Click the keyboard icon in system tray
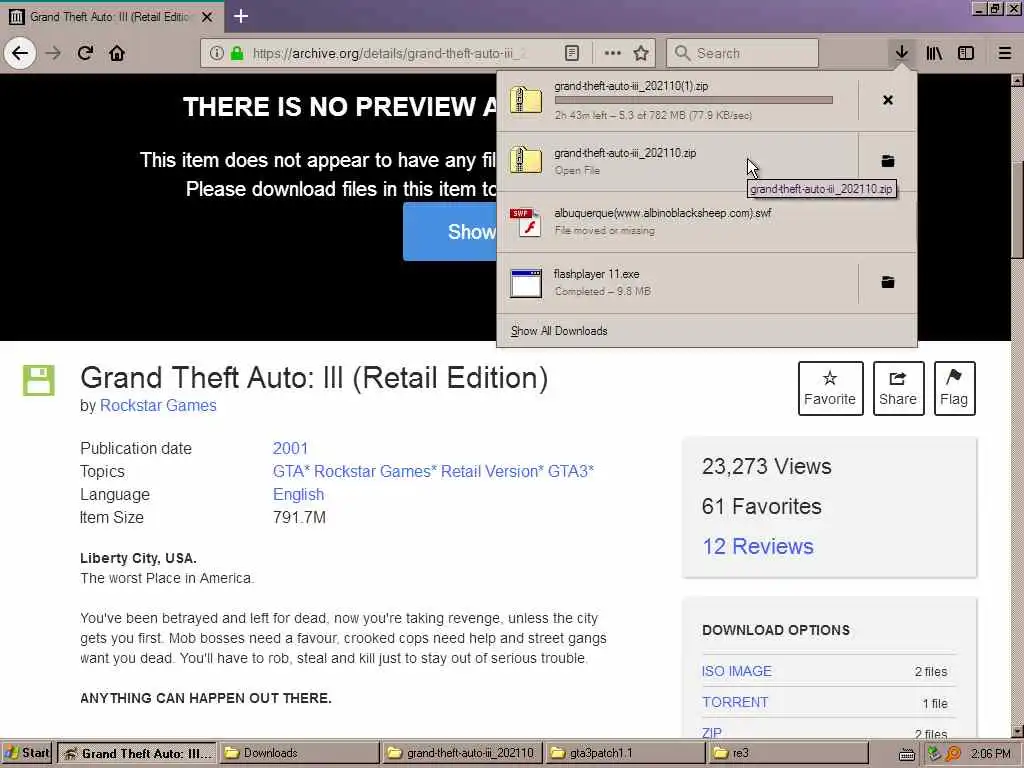 (907, 755)
